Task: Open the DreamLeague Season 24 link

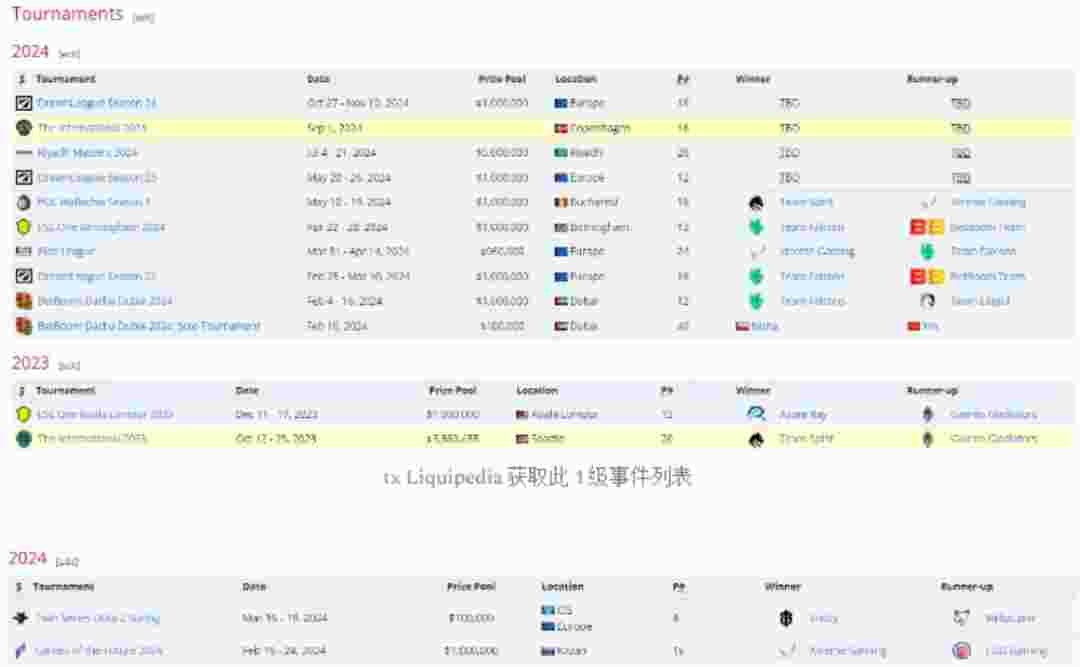Action: click(97, 103)
